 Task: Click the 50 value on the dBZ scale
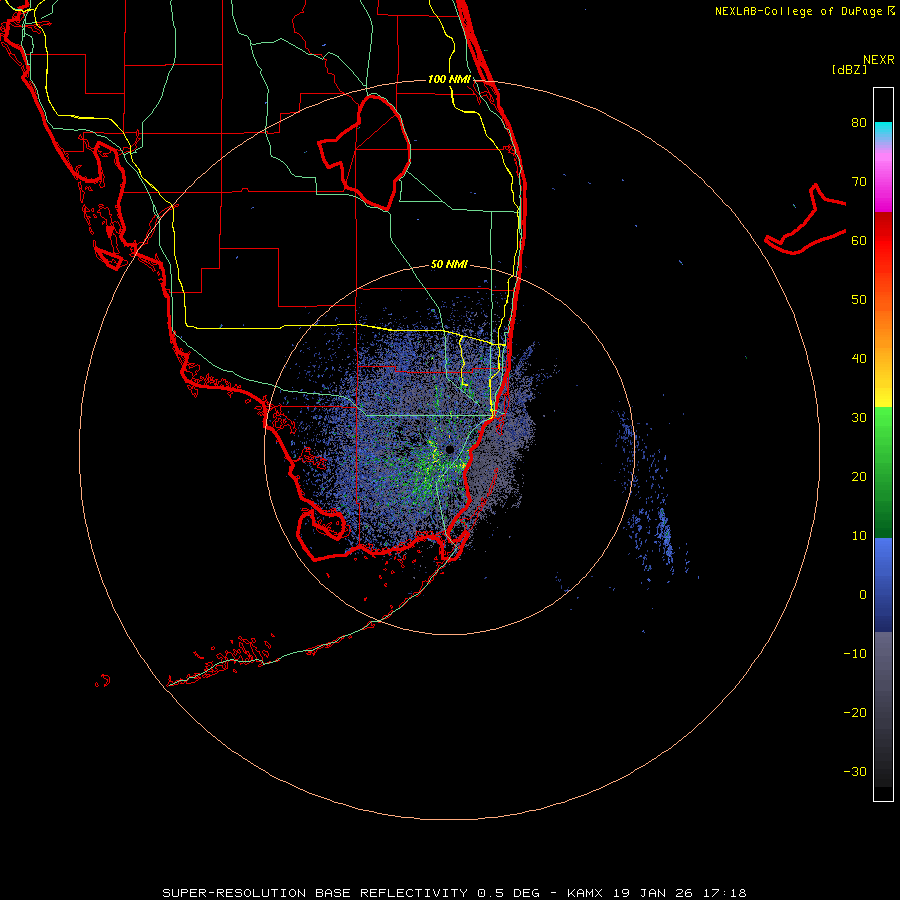859,300
